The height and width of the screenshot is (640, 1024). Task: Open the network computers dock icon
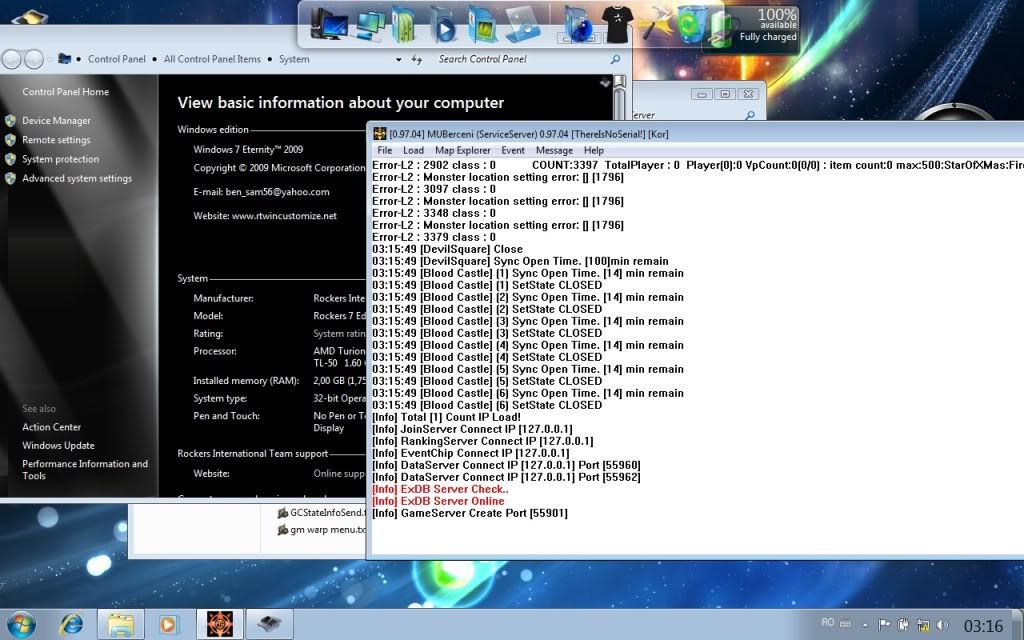coord(369,24)
